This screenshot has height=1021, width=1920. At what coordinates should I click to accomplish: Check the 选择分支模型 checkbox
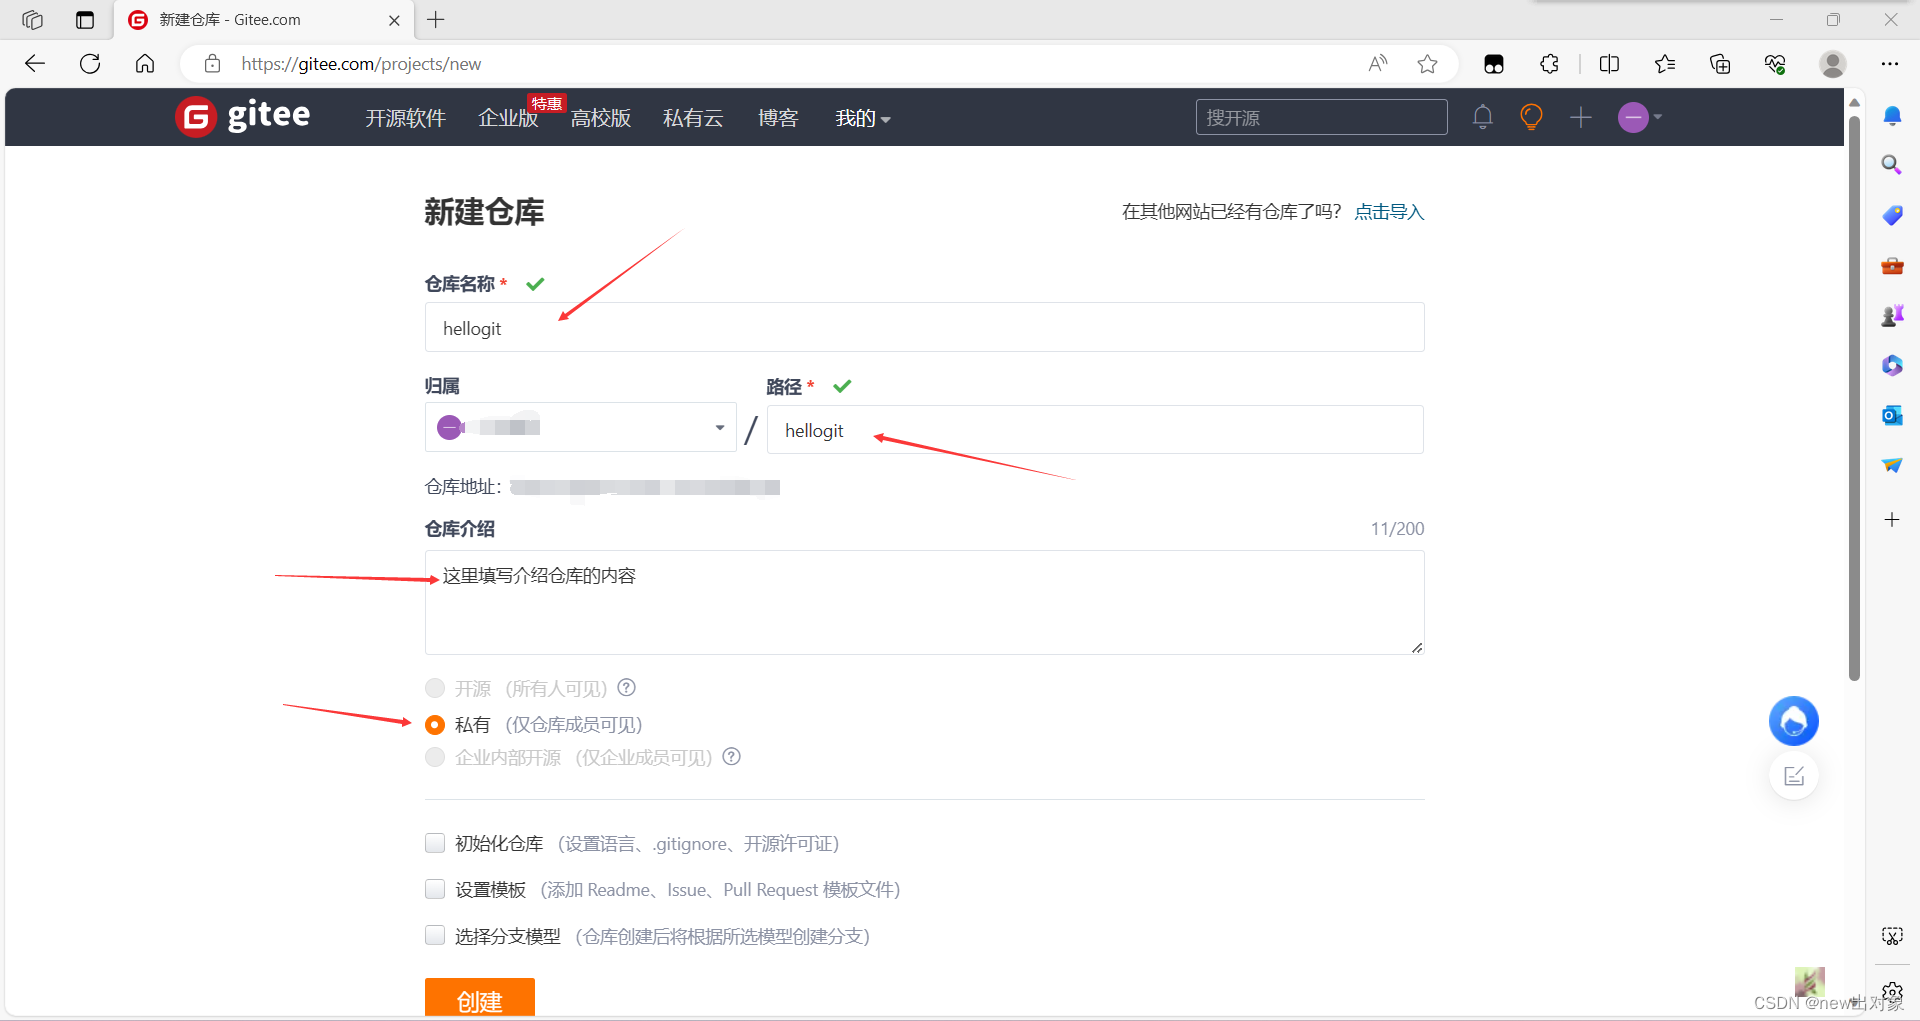(435, 935)
